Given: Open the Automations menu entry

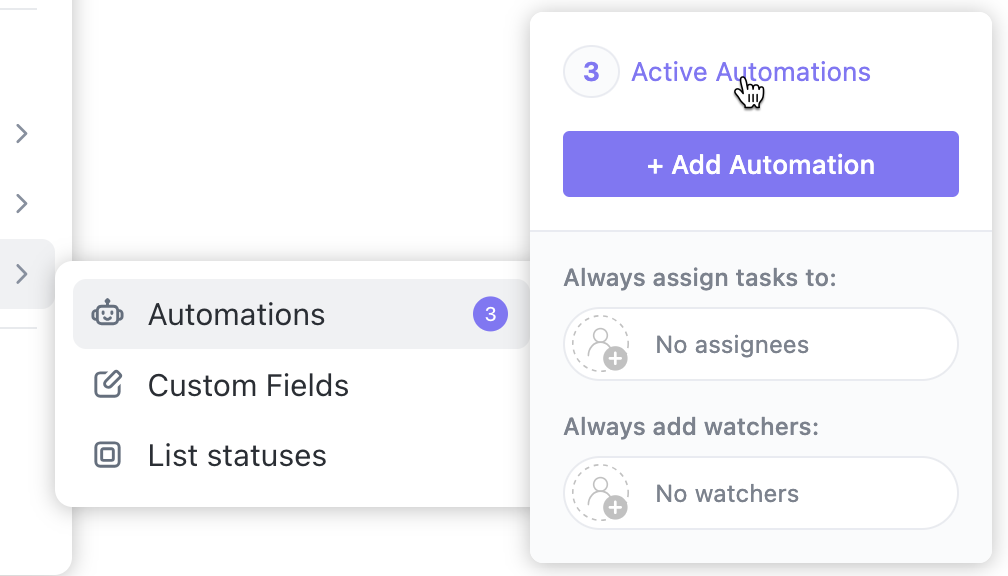Looking at the screenshot, I should point(236,314).
